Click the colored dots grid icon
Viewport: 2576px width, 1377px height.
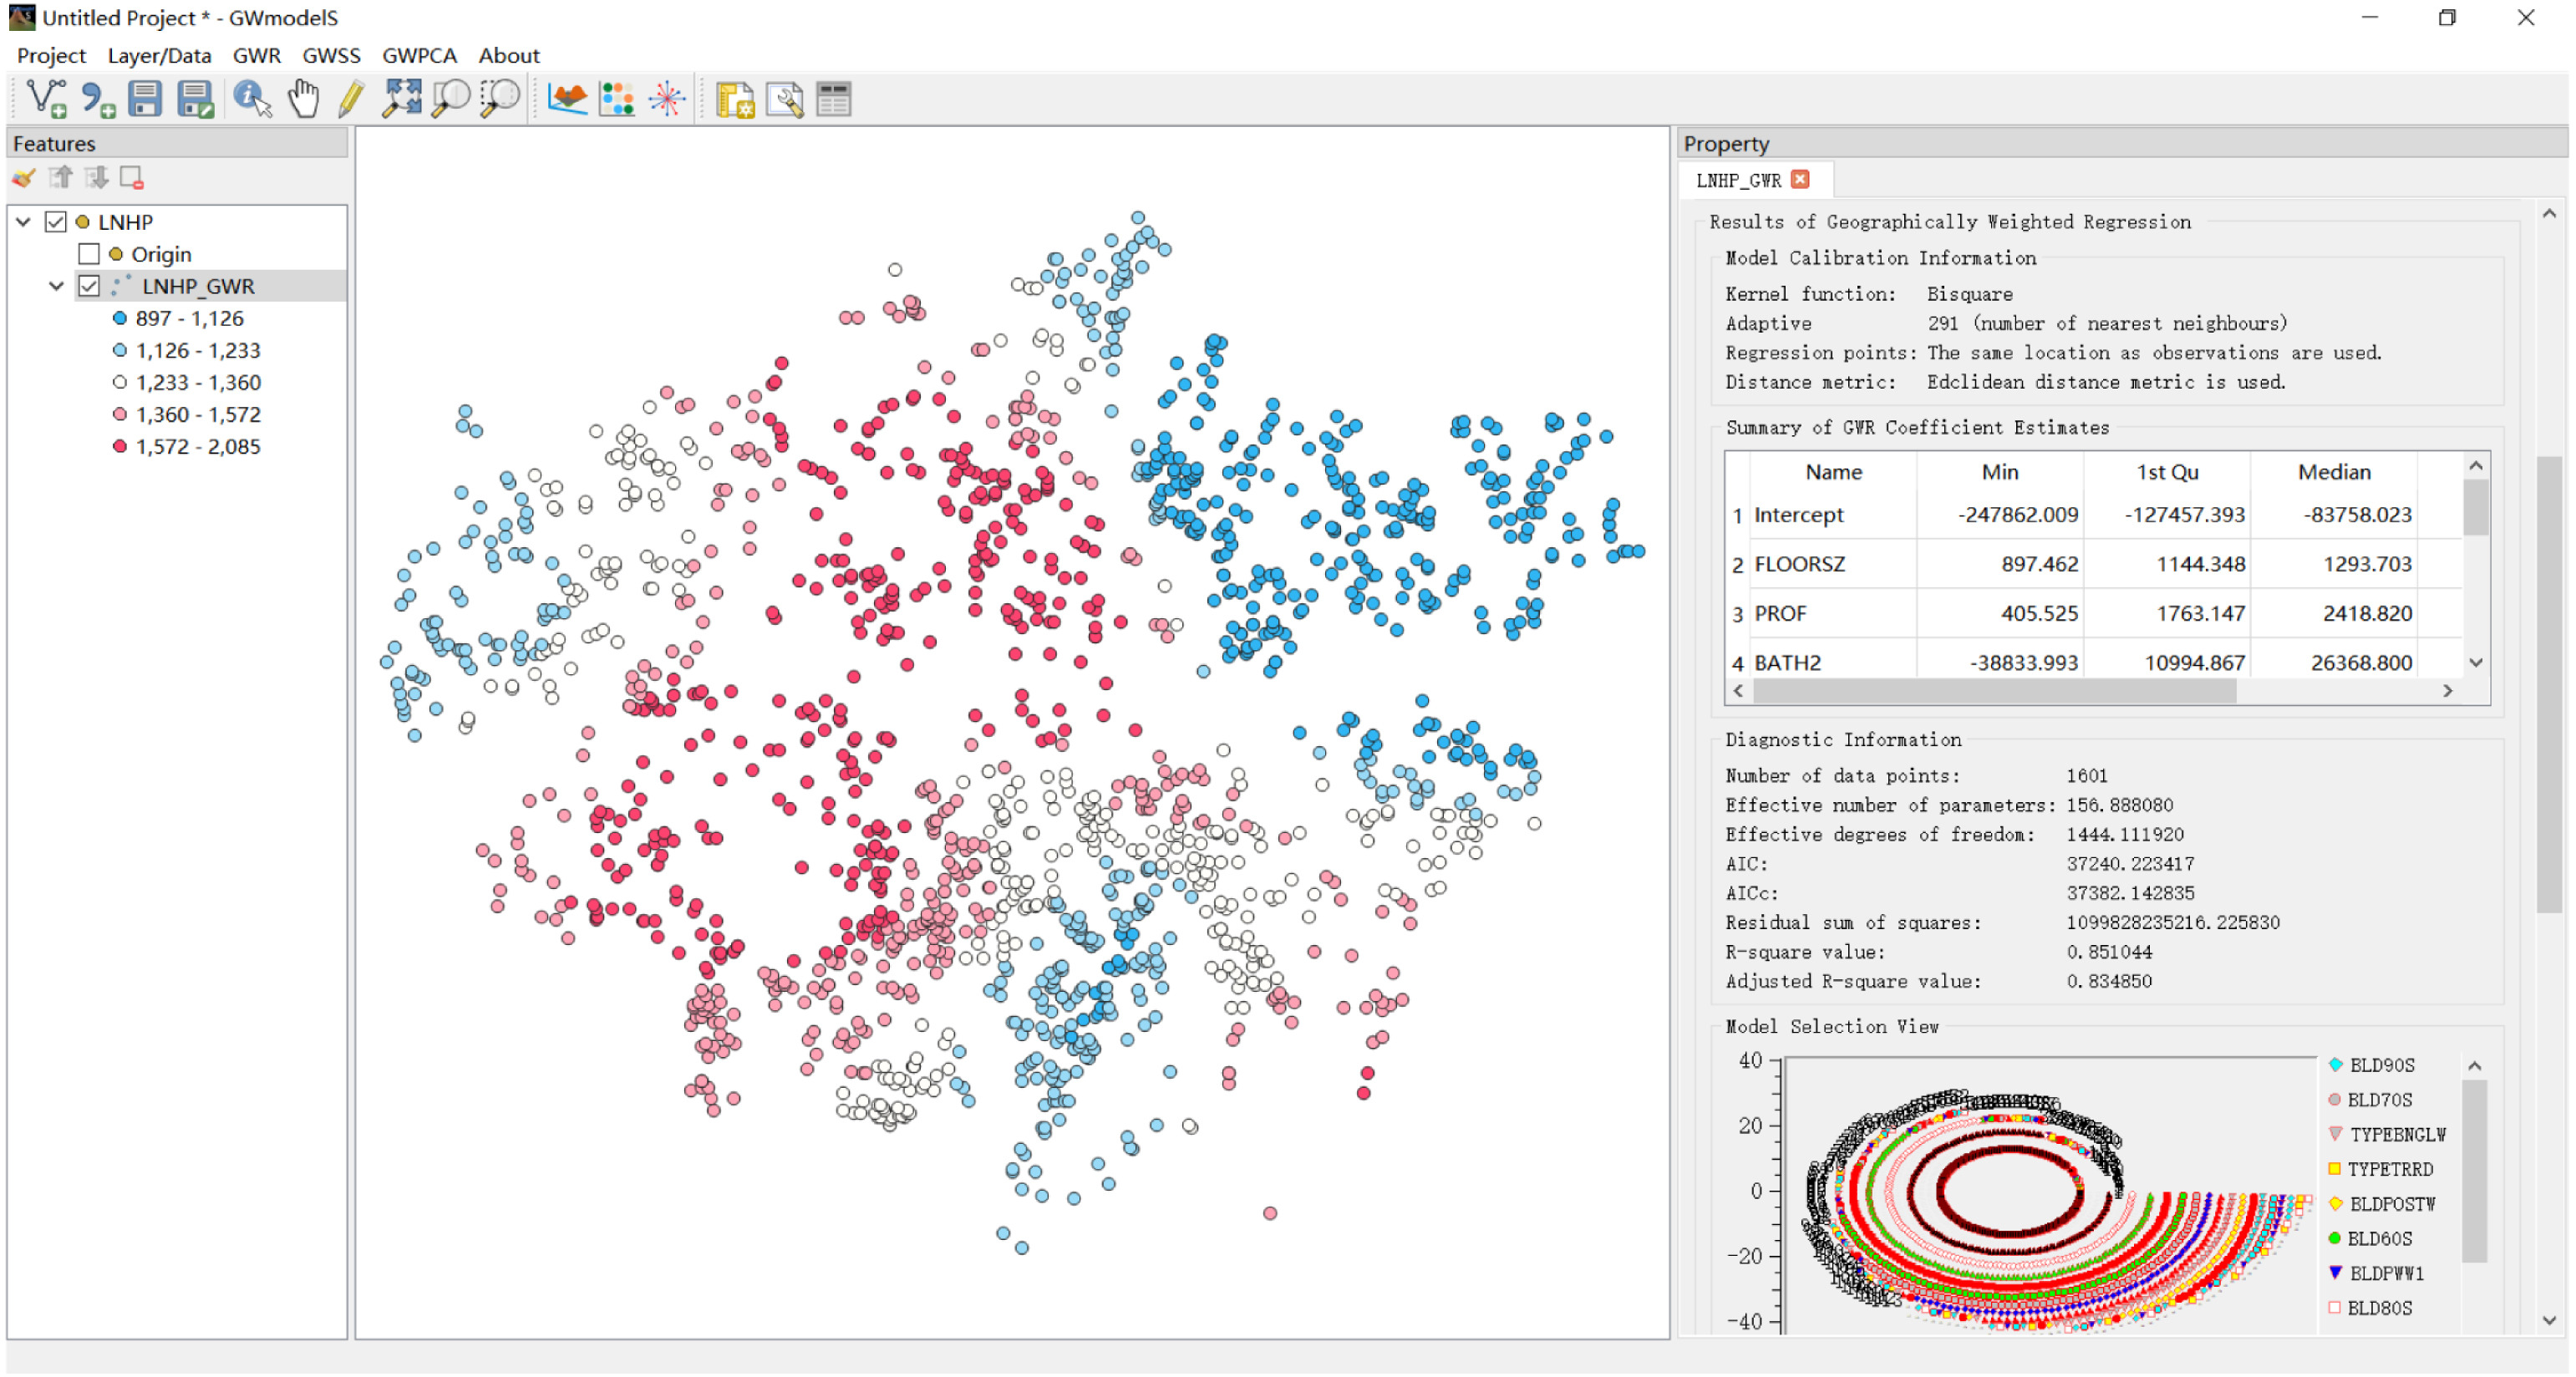pyautogui.click(x=616, y=99)
